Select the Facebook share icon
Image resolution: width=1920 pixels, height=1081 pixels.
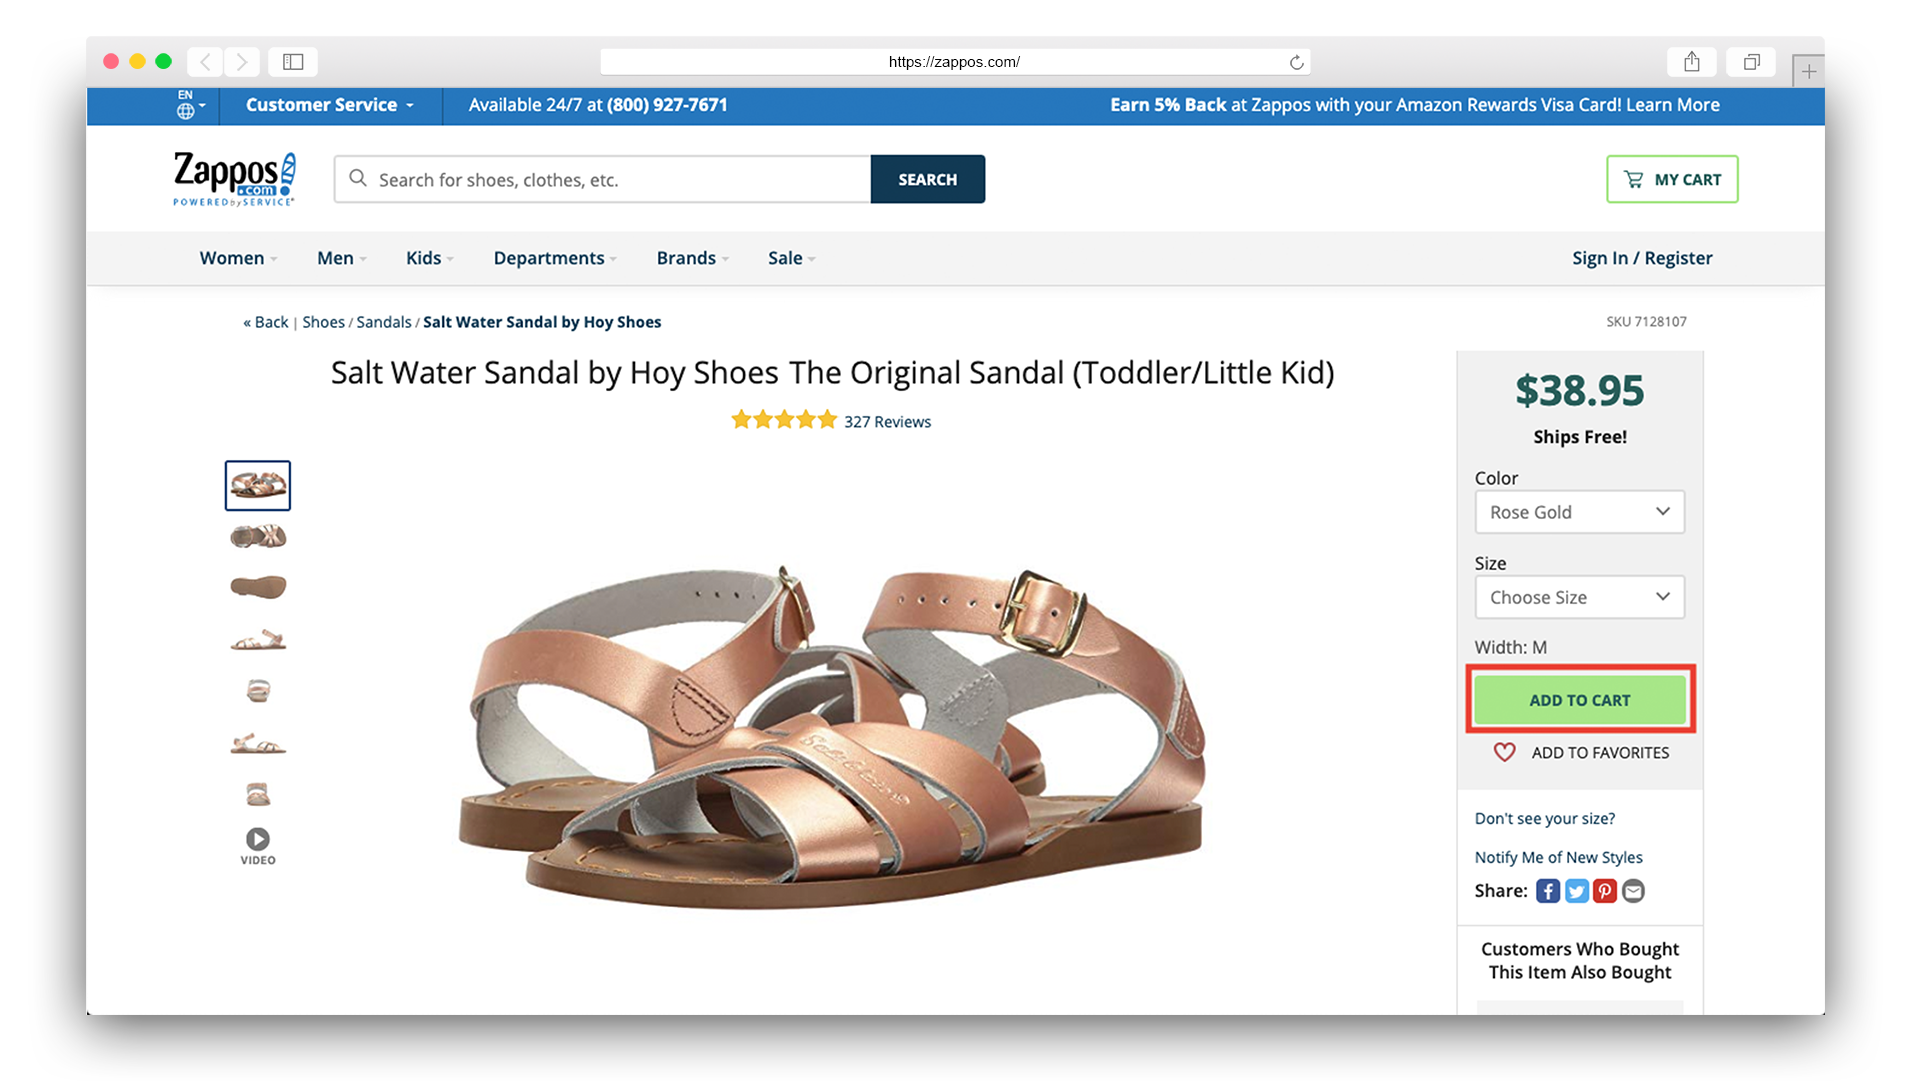tap(1547, 891)
